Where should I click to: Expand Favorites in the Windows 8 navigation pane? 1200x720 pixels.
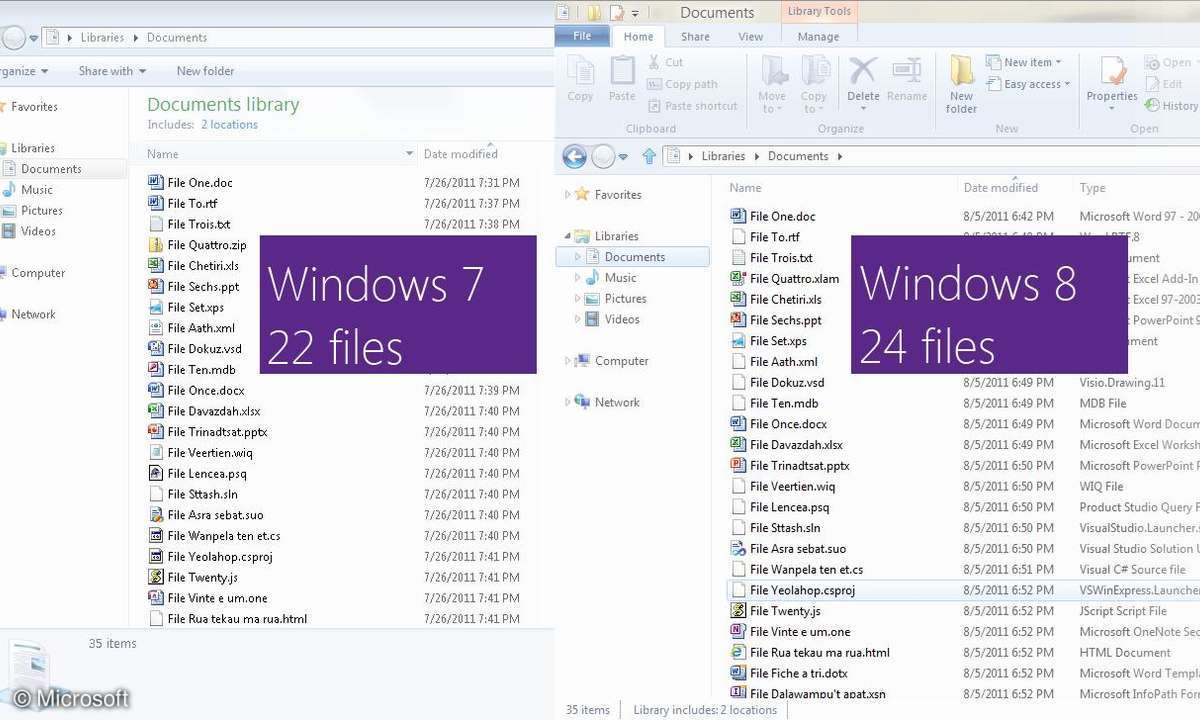568,195
